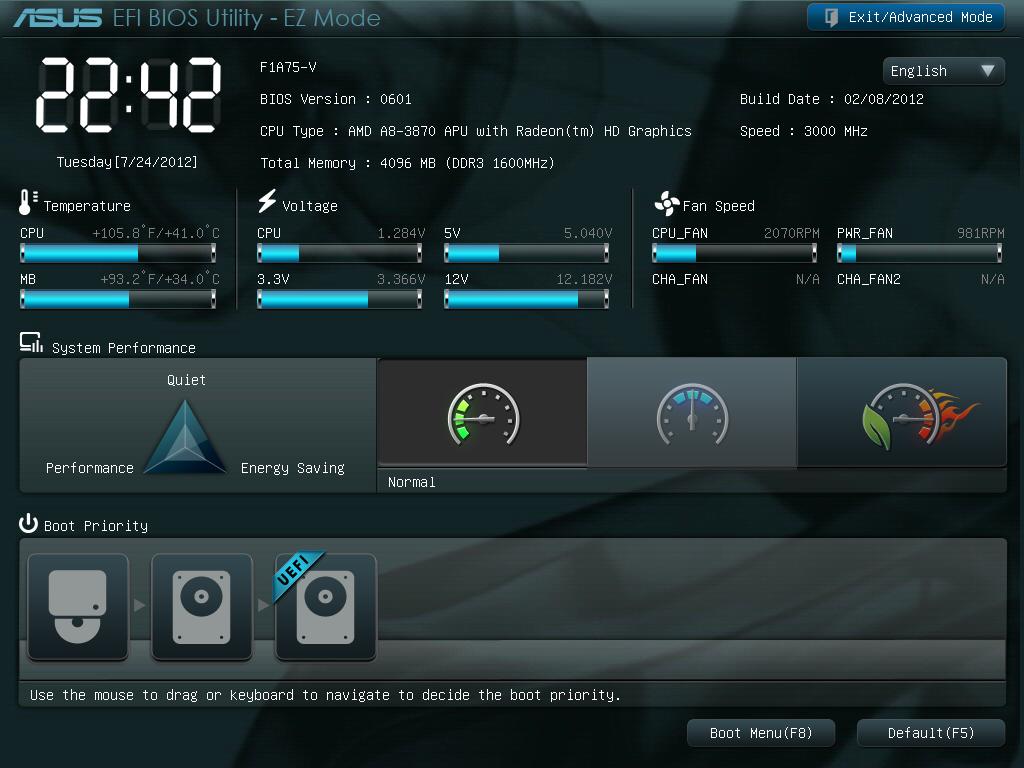Click the 981RPM power fan value

coord(981,233)
